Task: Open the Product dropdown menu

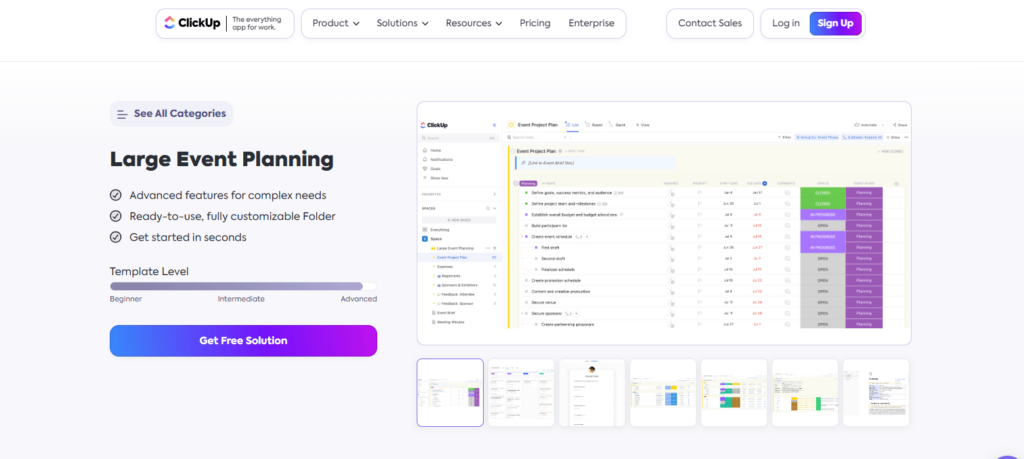Action: click(336, 24)
